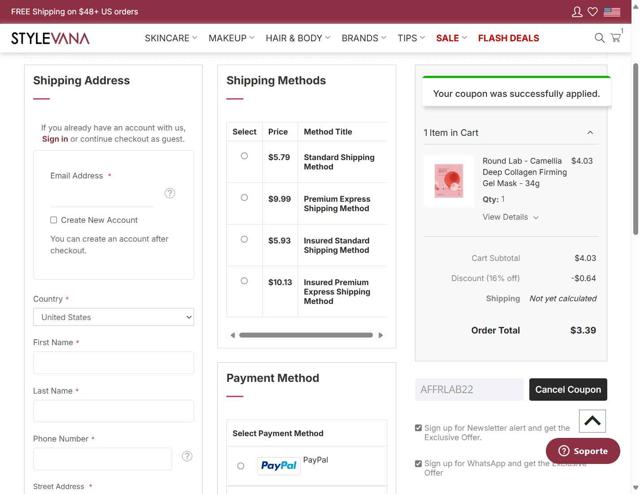The height and width of the screenshot is (494, 640).
Task: Click the shipping methods horizontal scrollbar
Action: click(x=306, y=335)
